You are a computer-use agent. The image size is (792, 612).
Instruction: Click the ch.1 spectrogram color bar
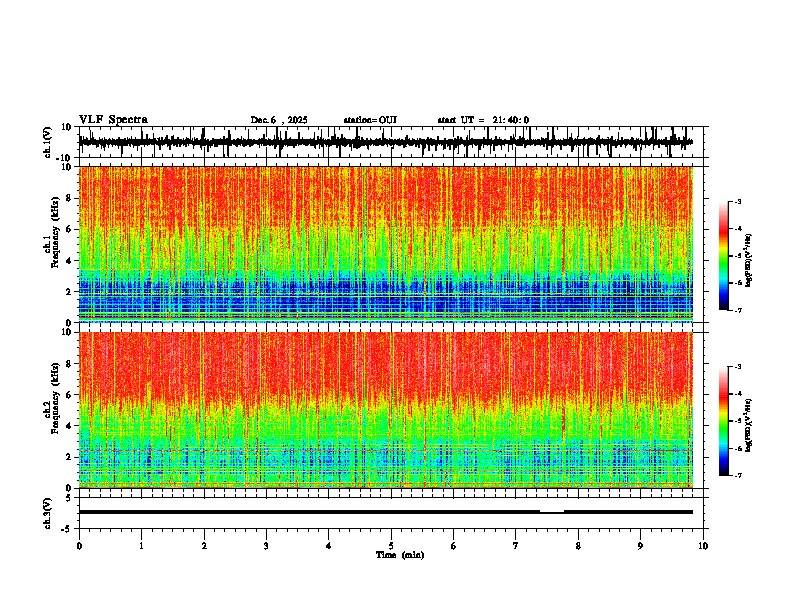(x=723, y=256)
